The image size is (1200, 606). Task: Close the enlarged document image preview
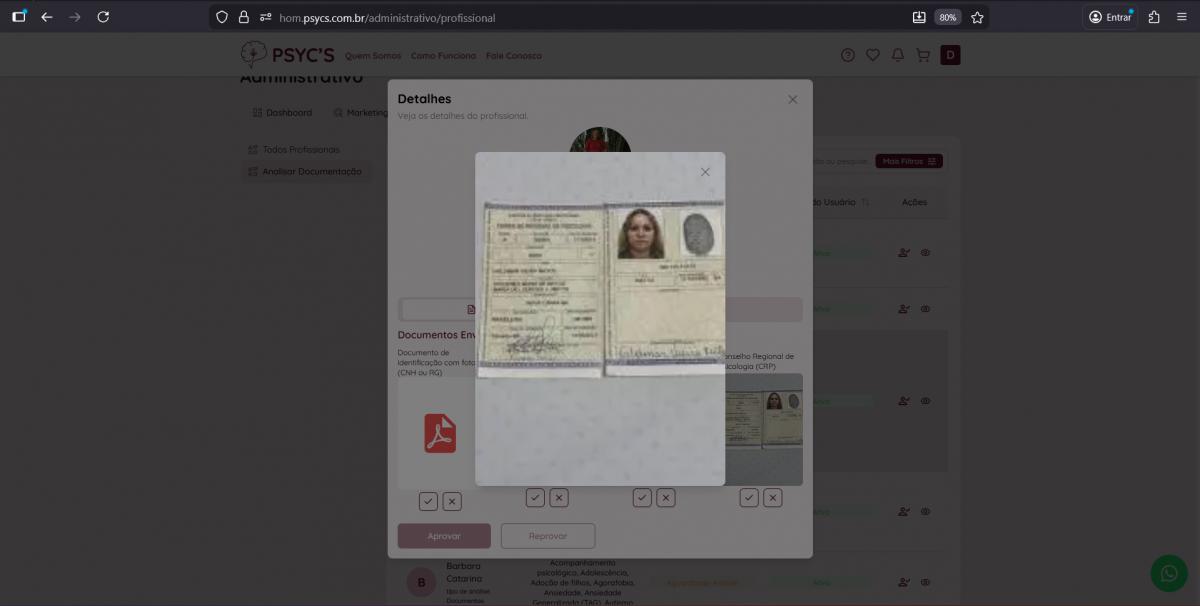coord(705,172)
